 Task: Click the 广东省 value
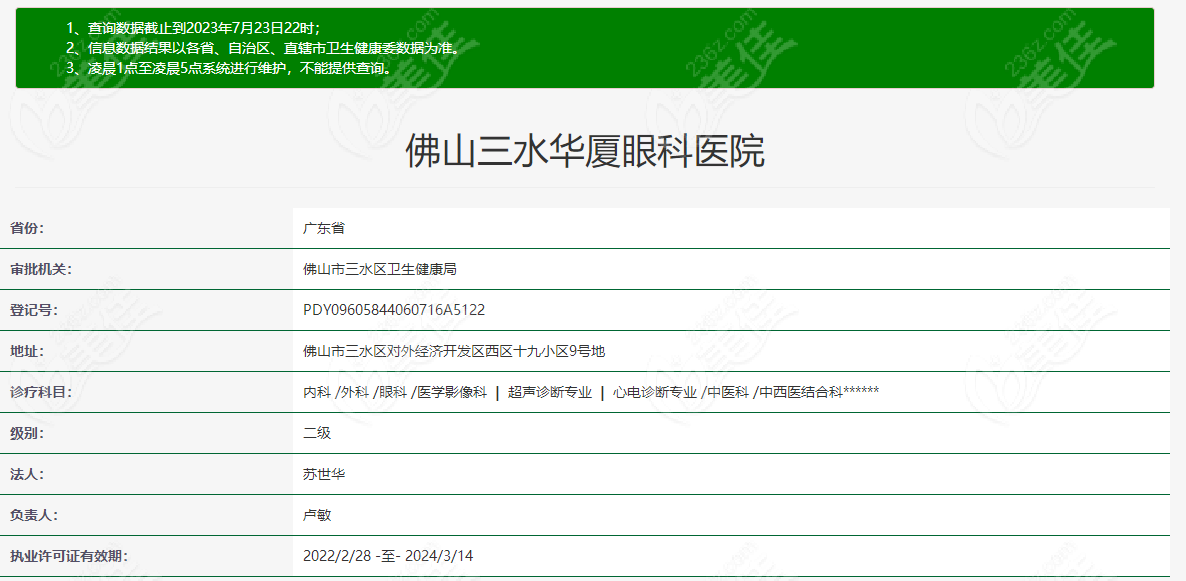[324, 228]
